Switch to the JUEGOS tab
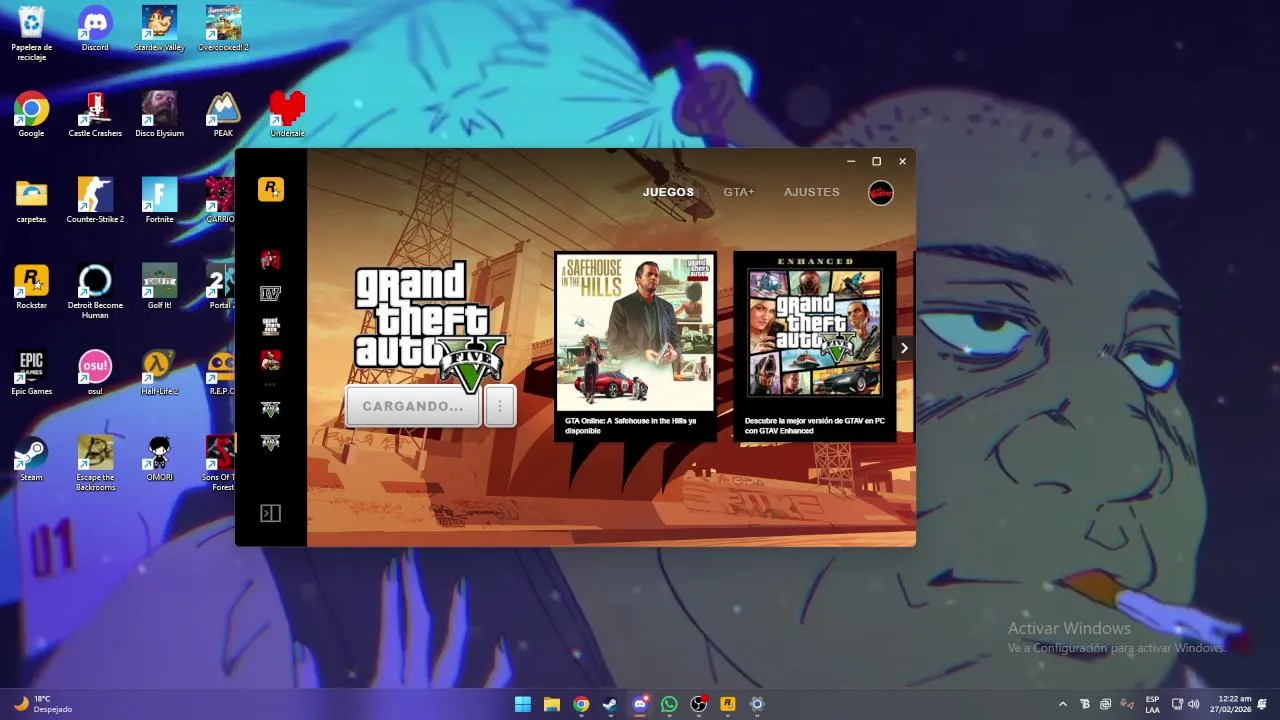1280x720 pixels. click(668, 192)
